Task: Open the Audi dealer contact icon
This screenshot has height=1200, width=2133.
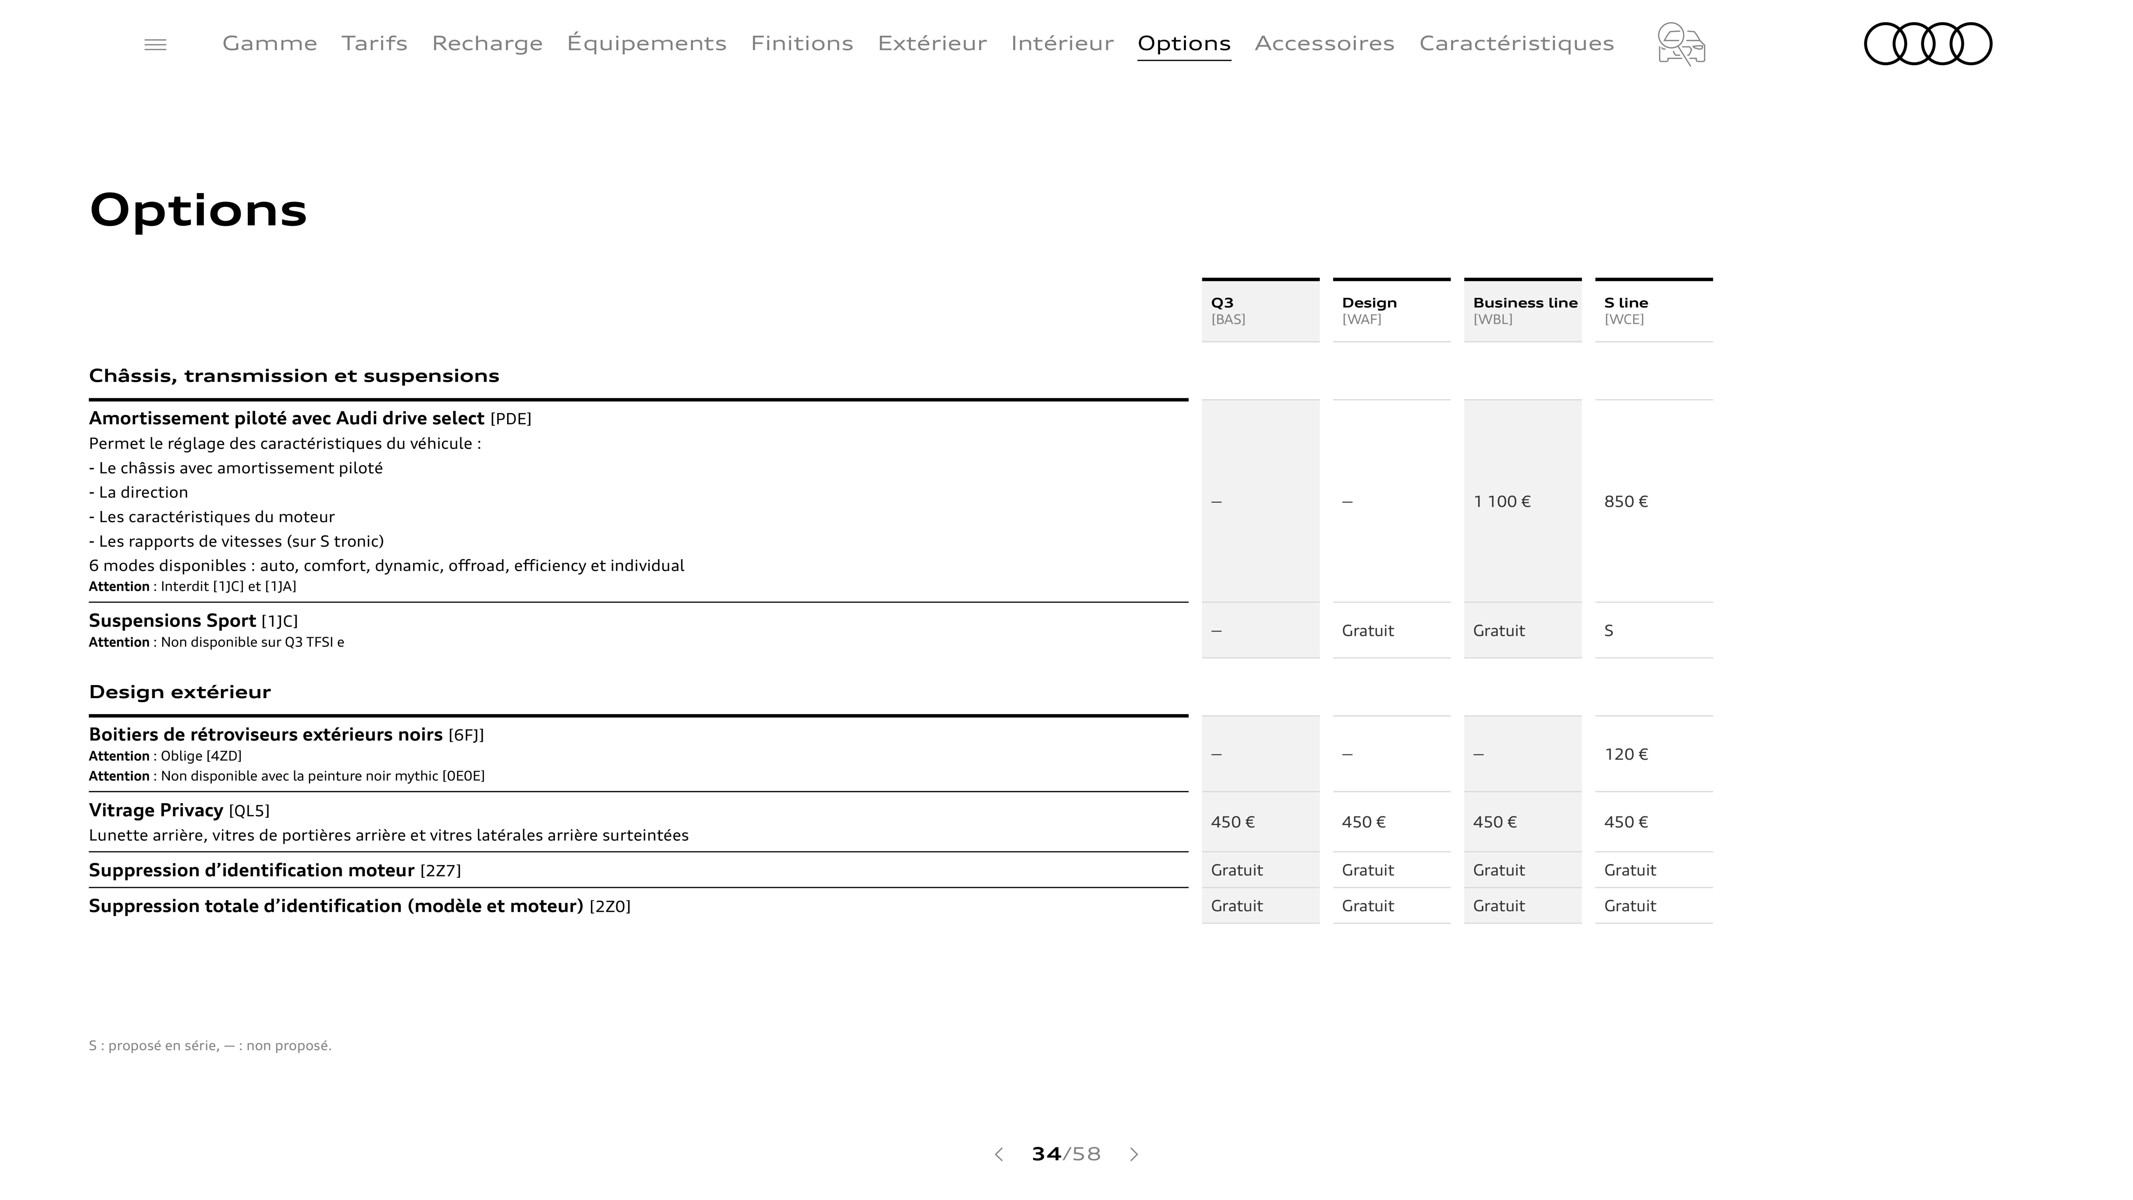Action: pos(1681,44)
